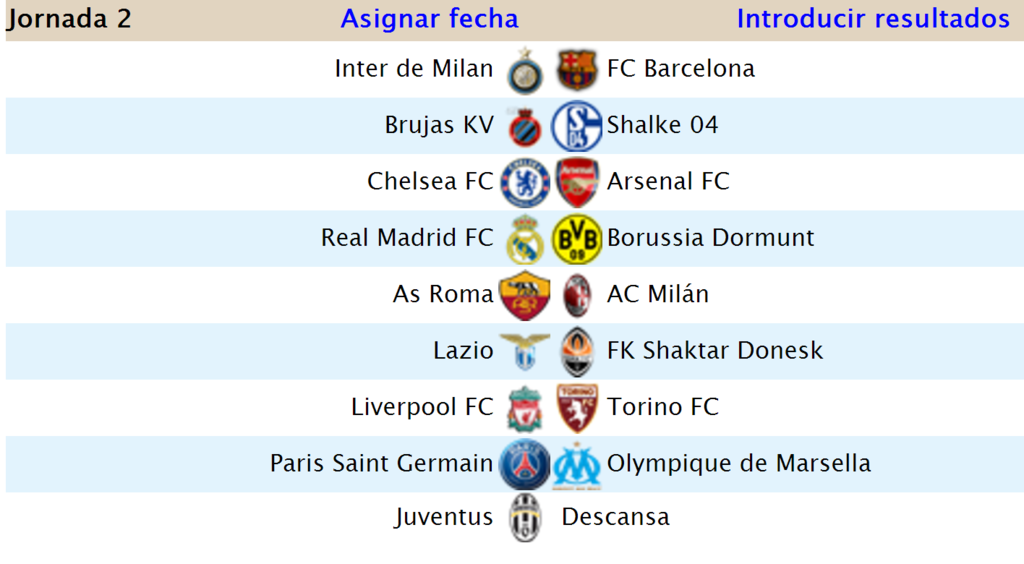1024x564 pixels.
Task: Click the Arsenal FC red crest
Action: [577, 182]
